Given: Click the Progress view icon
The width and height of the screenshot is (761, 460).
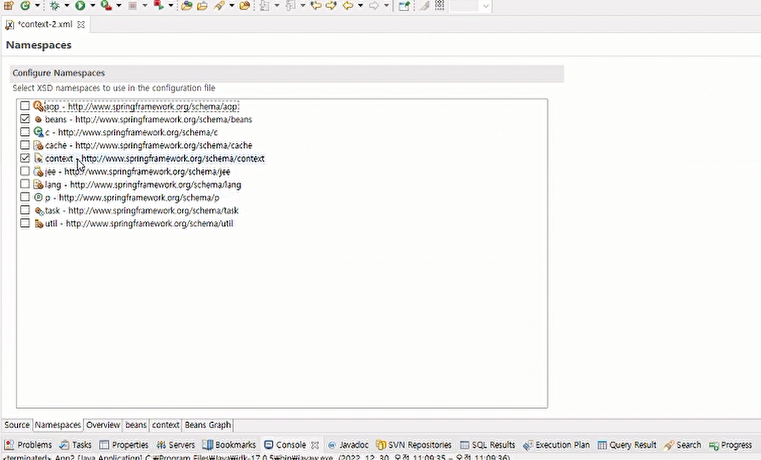Looking at the screenshot, I should coord(714,445).
